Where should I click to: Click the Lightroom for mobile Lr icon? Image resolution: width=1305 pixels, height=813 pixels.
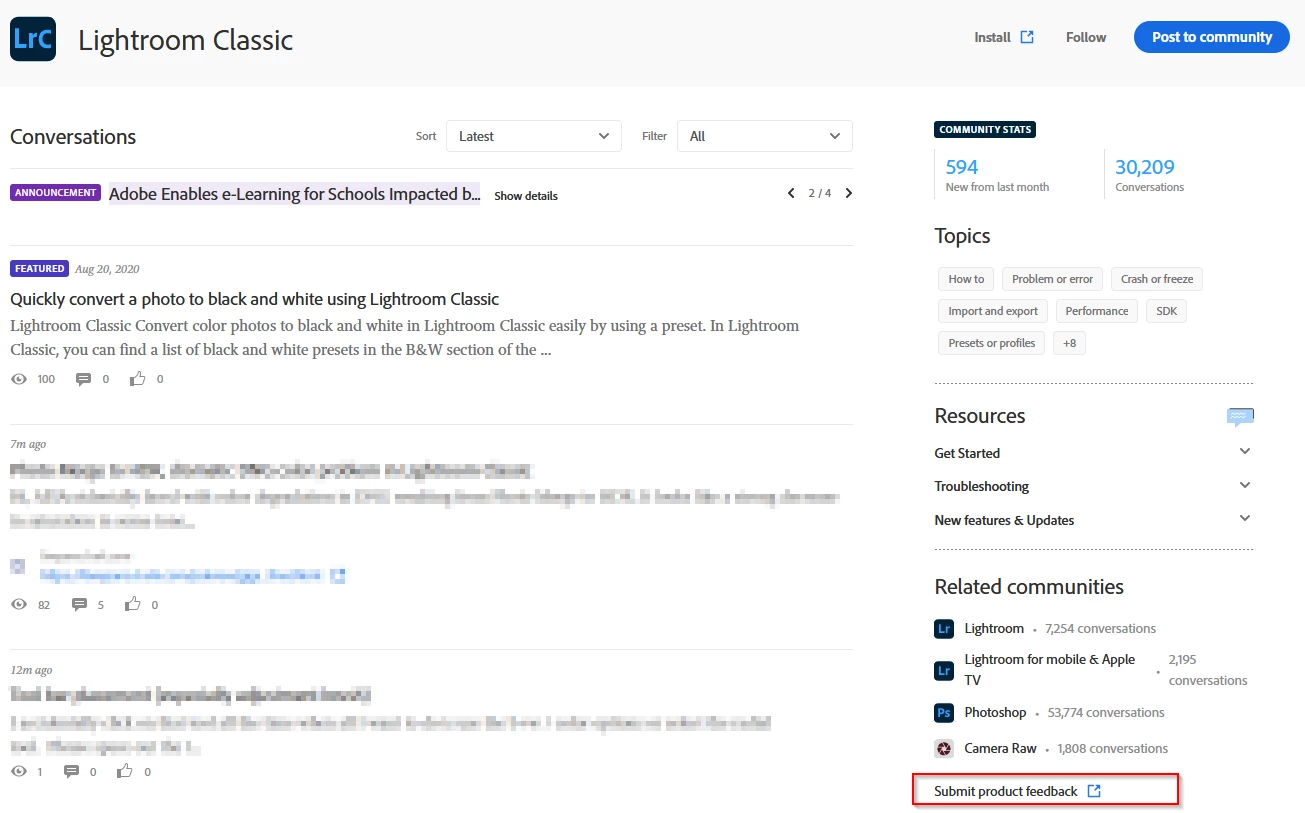pos(944,670)
